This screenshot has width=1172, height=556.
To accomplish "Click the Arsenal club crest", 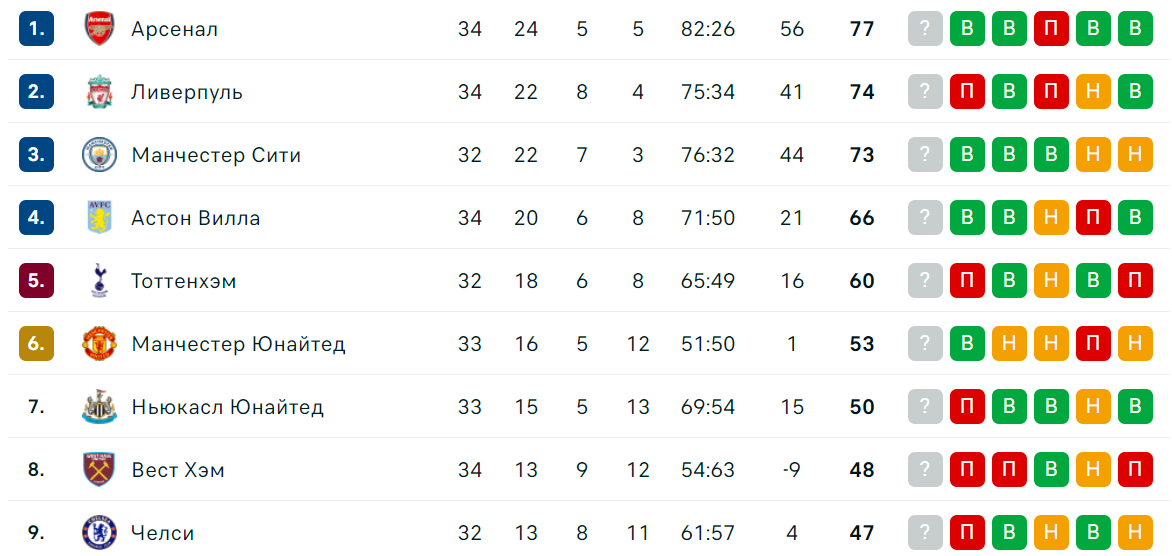I will tap(99, 29).
